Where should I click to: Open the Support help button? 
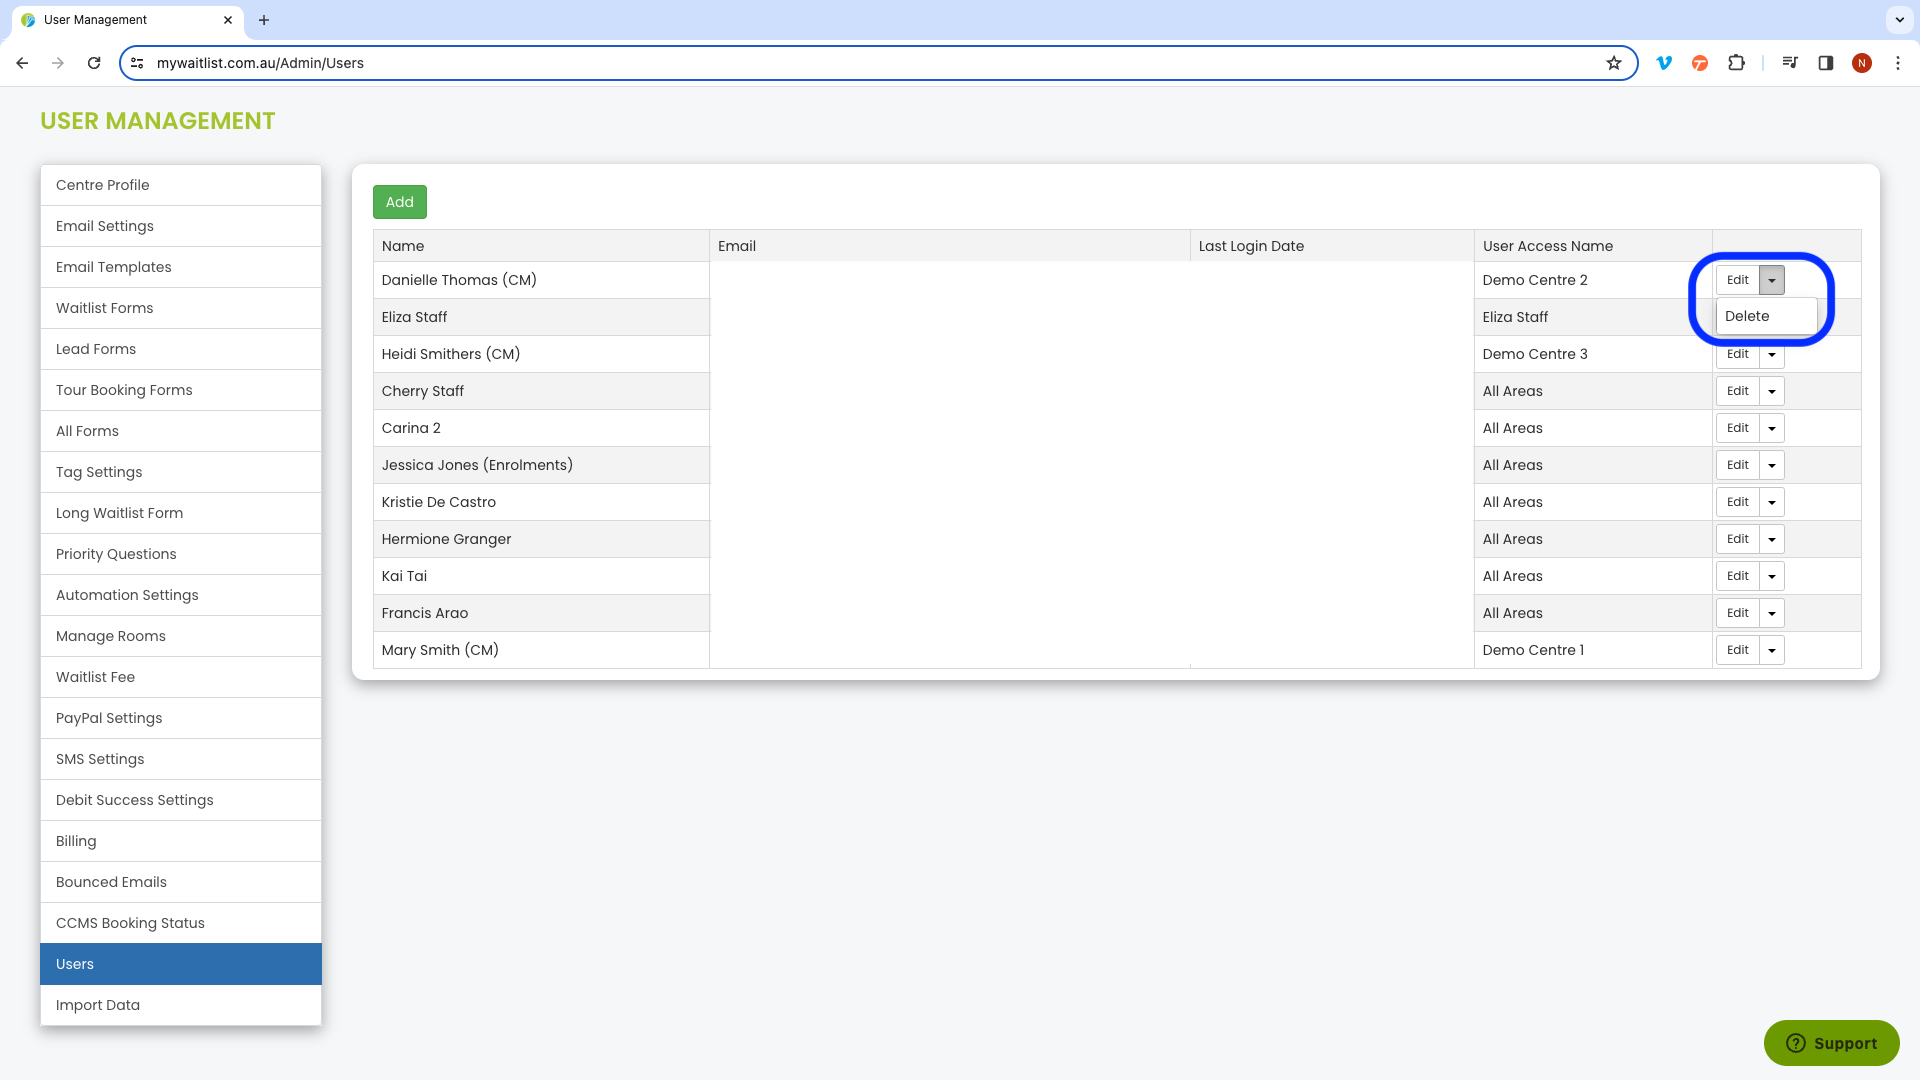(x=1832, y=1043)
